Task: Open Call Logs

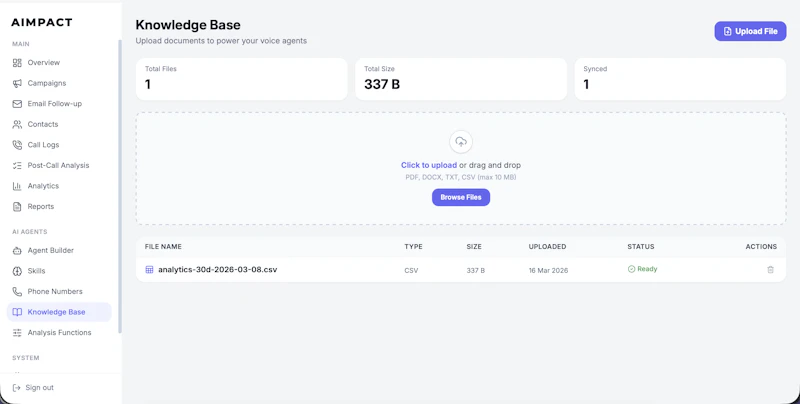Action: (x=59, y=145)
